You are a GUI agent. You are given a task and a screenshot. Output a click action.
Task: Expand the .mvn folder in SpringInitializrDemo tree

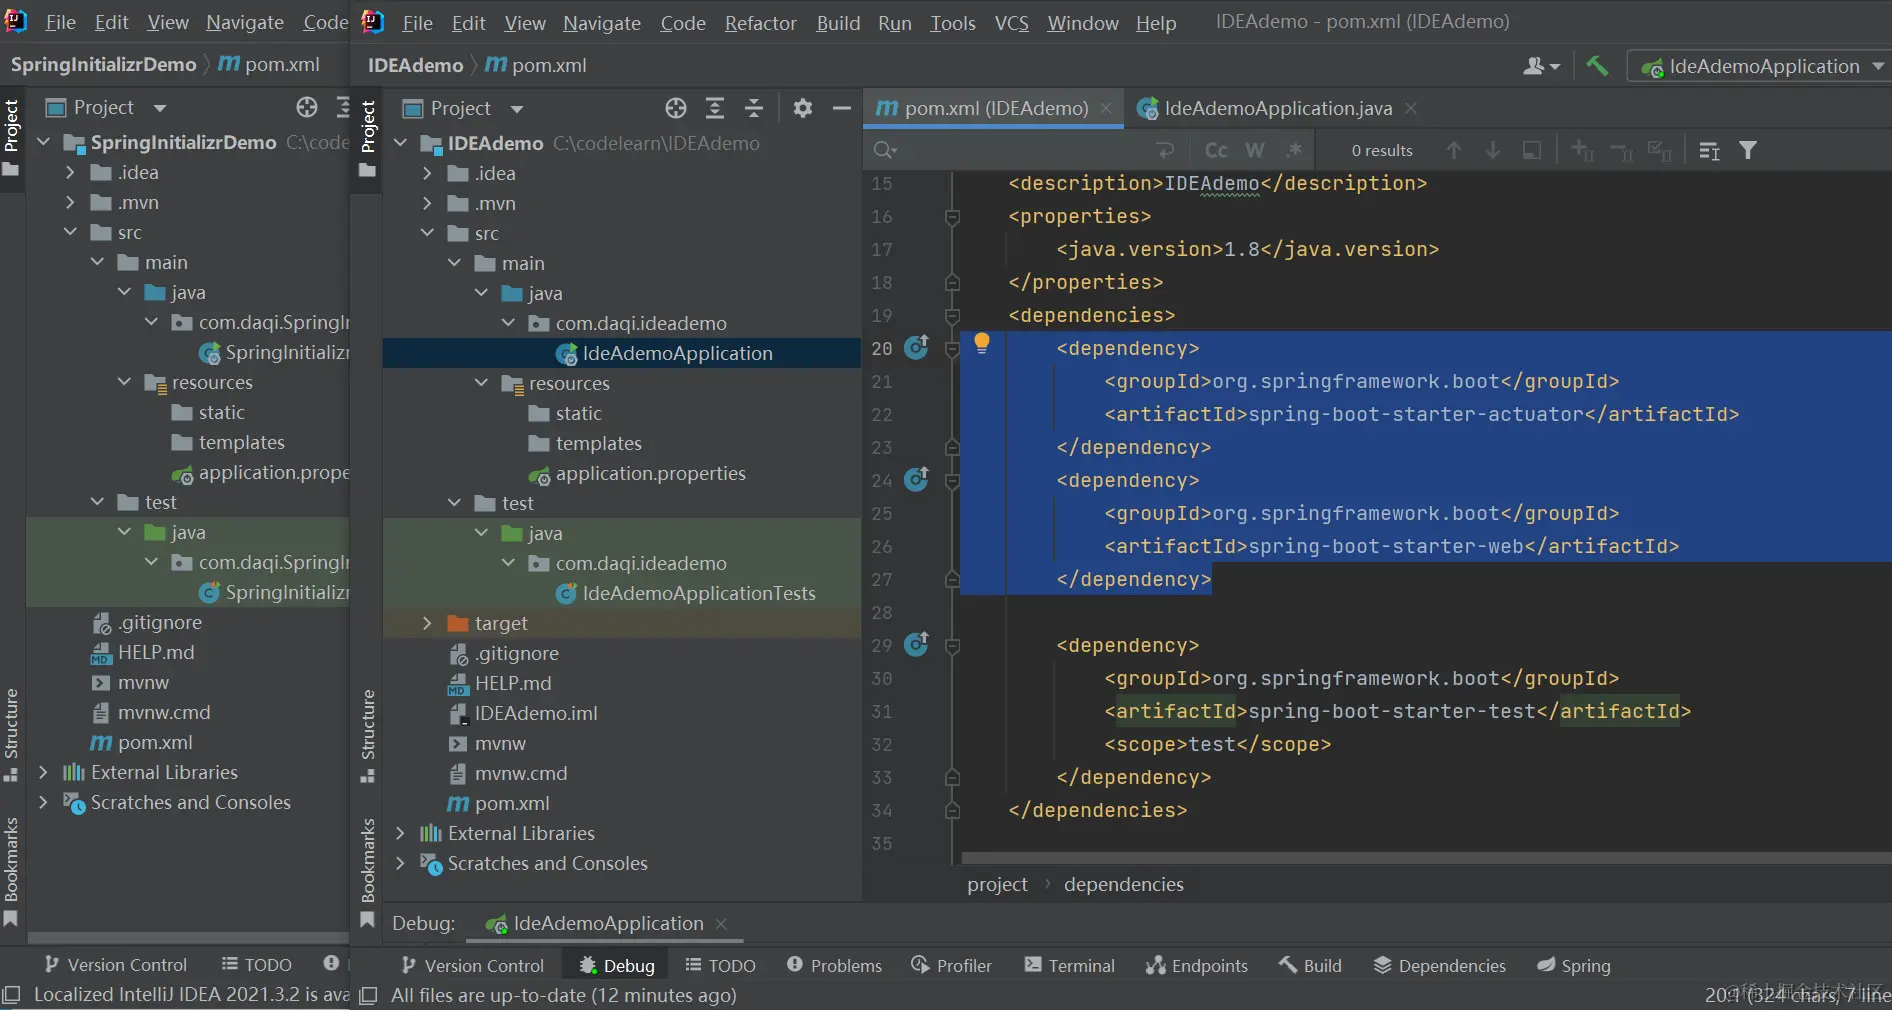(x=70, y=202)
